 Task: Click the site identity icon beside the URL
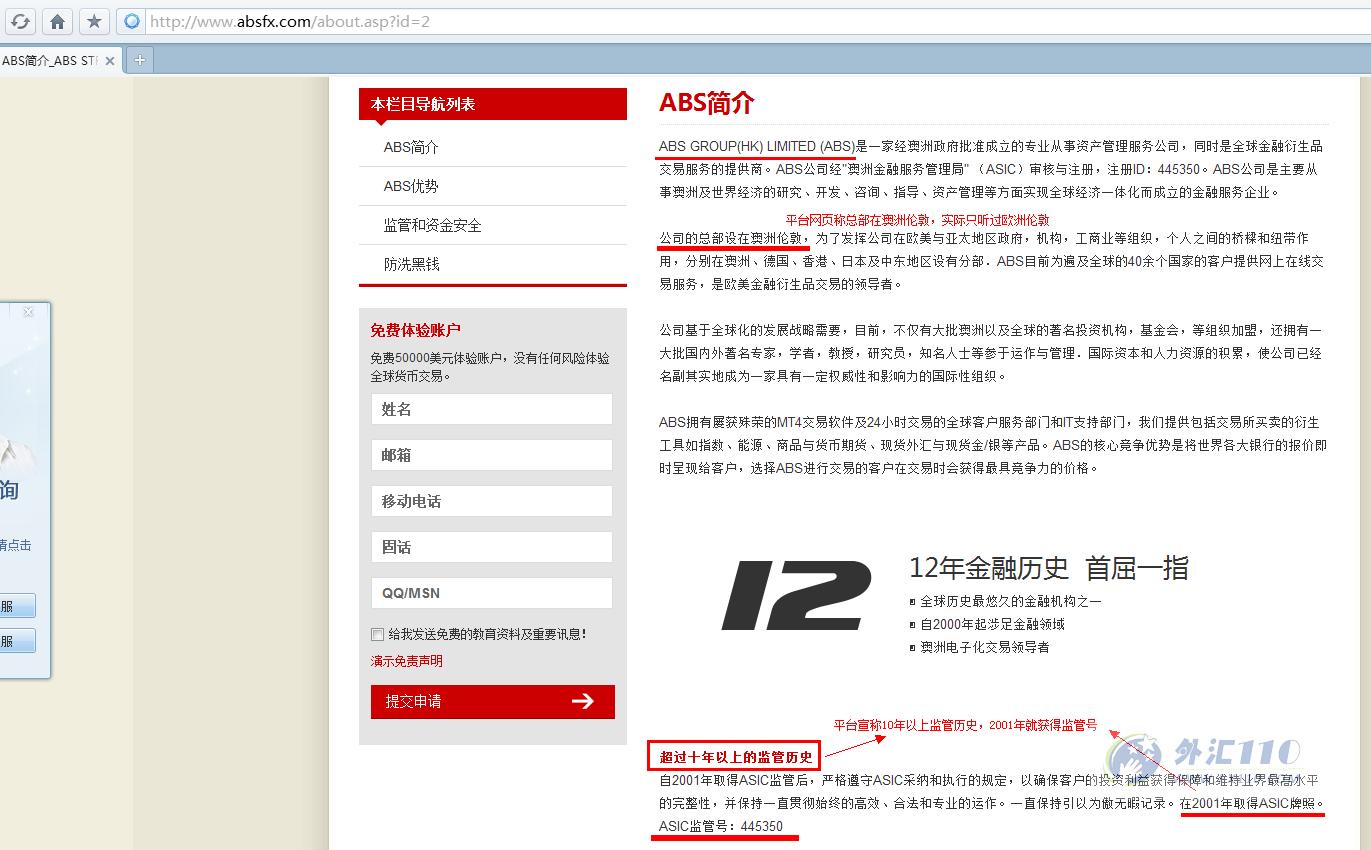point(131,21)
